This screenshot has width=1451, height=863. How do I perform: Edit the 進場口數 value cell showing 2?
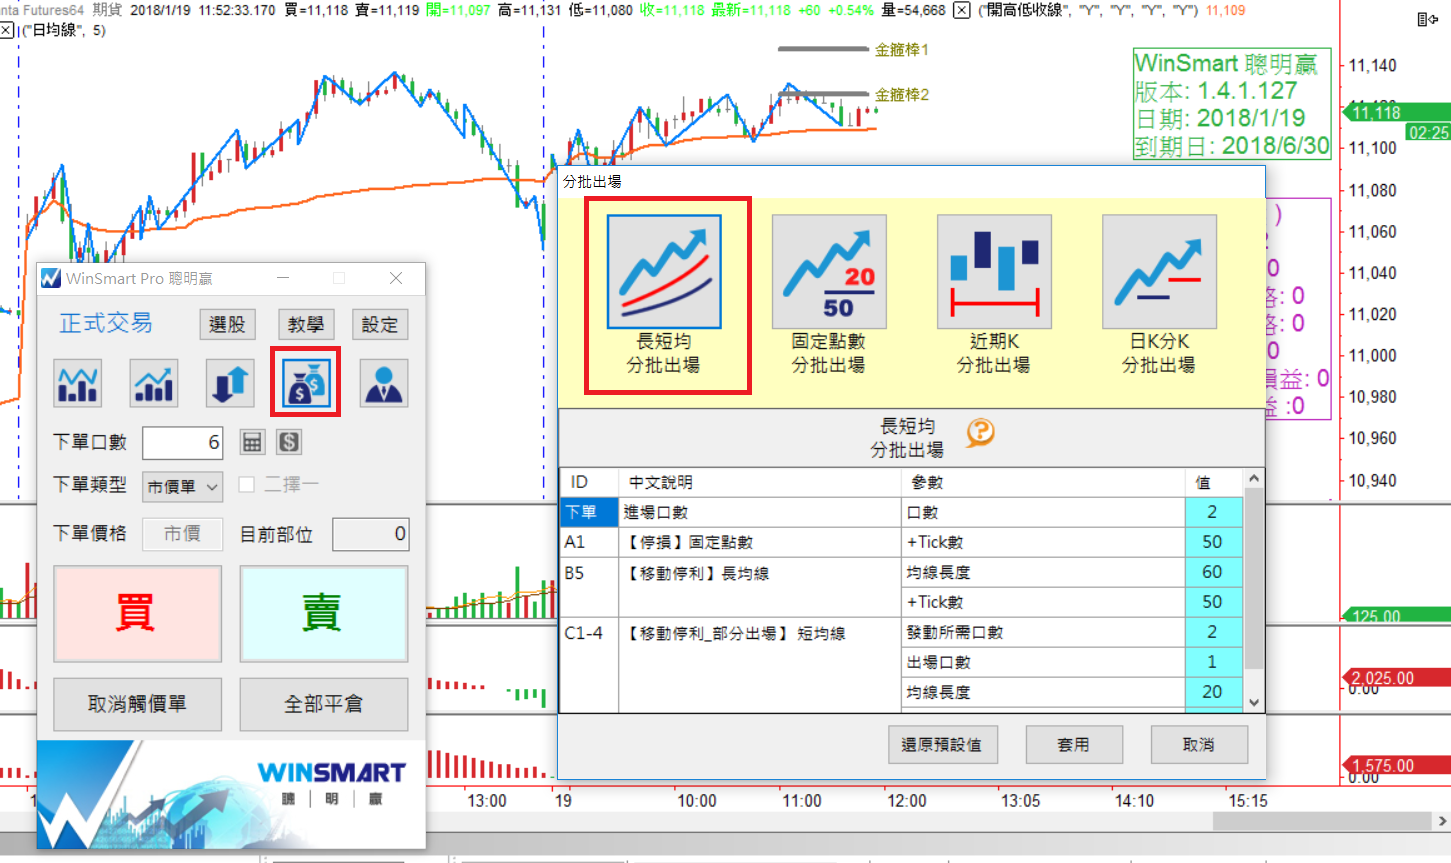(x=1213, y=512)
